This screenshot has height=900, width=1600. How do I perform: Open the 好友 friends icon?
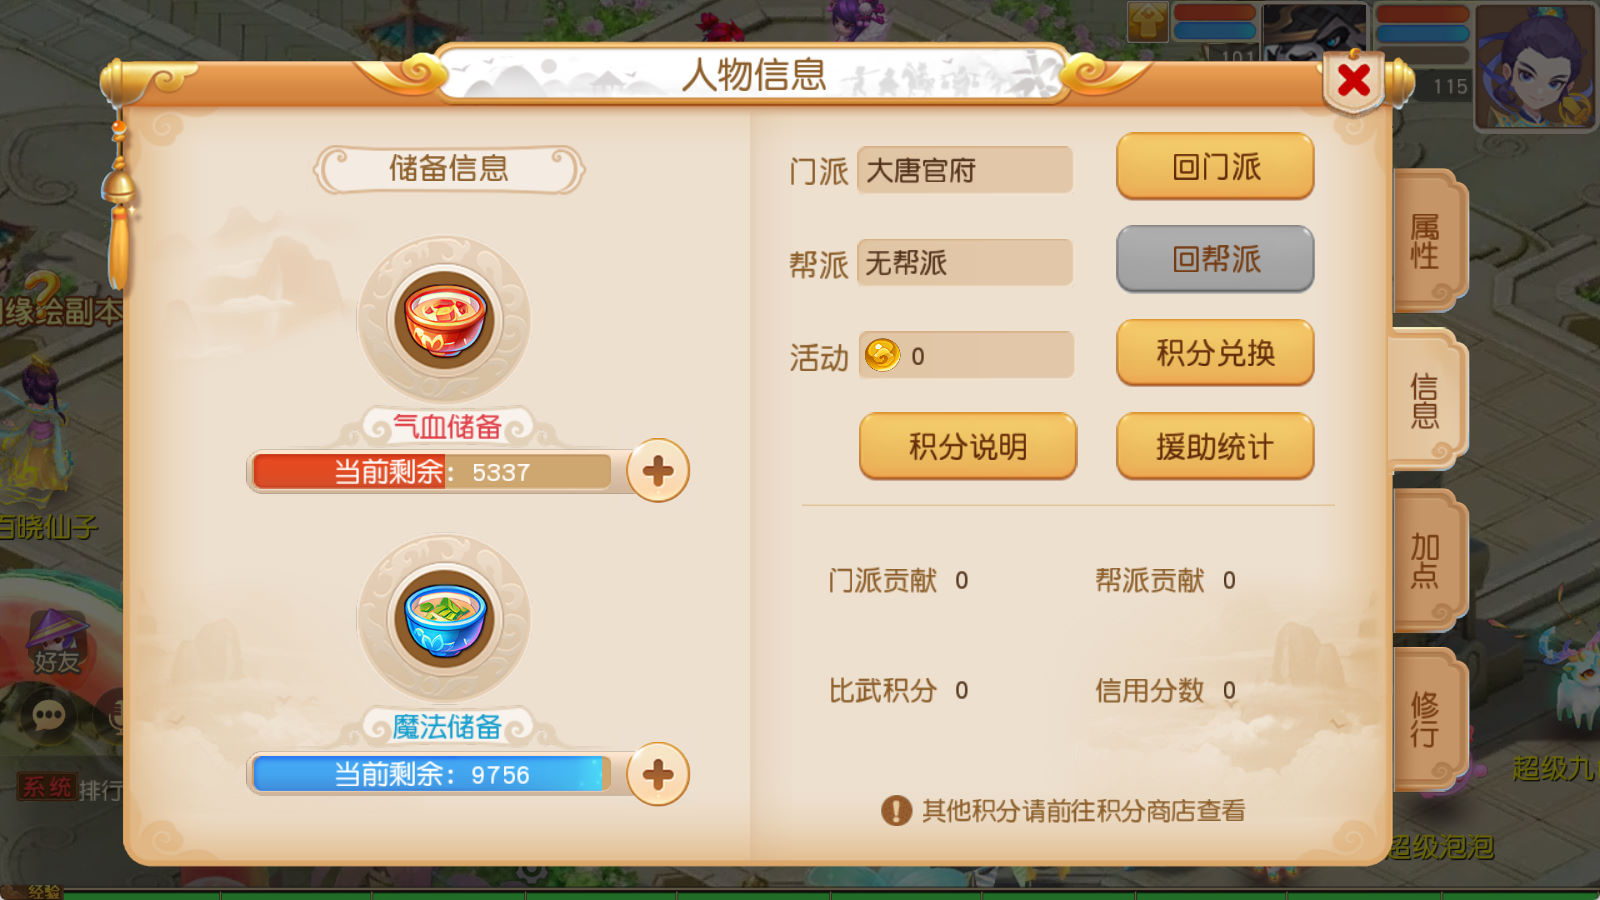coord(56,642)
